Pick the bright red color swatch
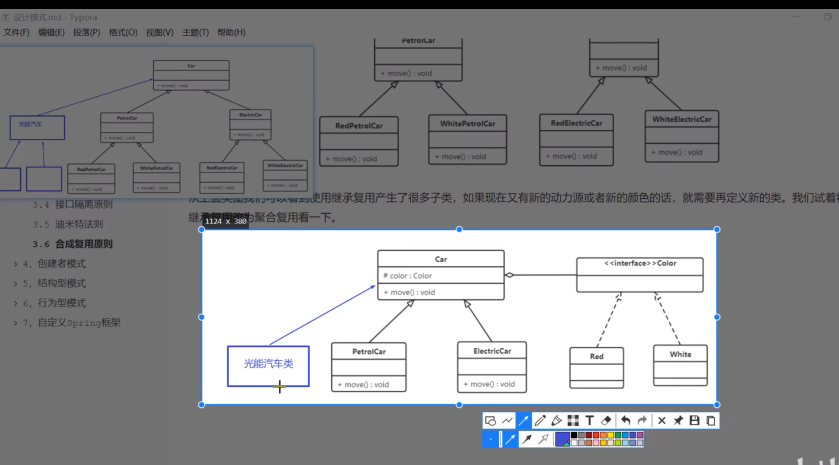The height and width of the screenshot is (465, 839). click(x=596, y=435)
